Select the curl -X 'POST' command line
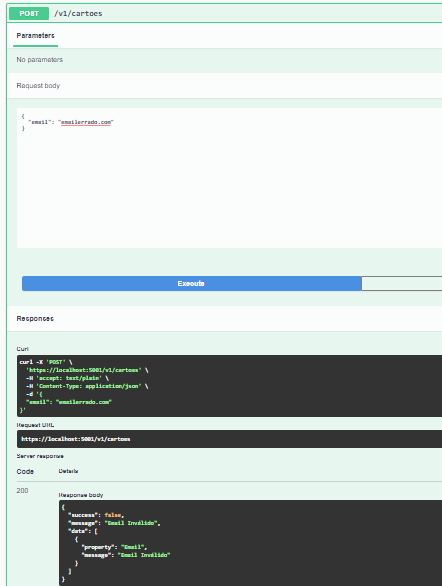Image resolution: width=442 pixels, height=586 pixels. (46, 362)
